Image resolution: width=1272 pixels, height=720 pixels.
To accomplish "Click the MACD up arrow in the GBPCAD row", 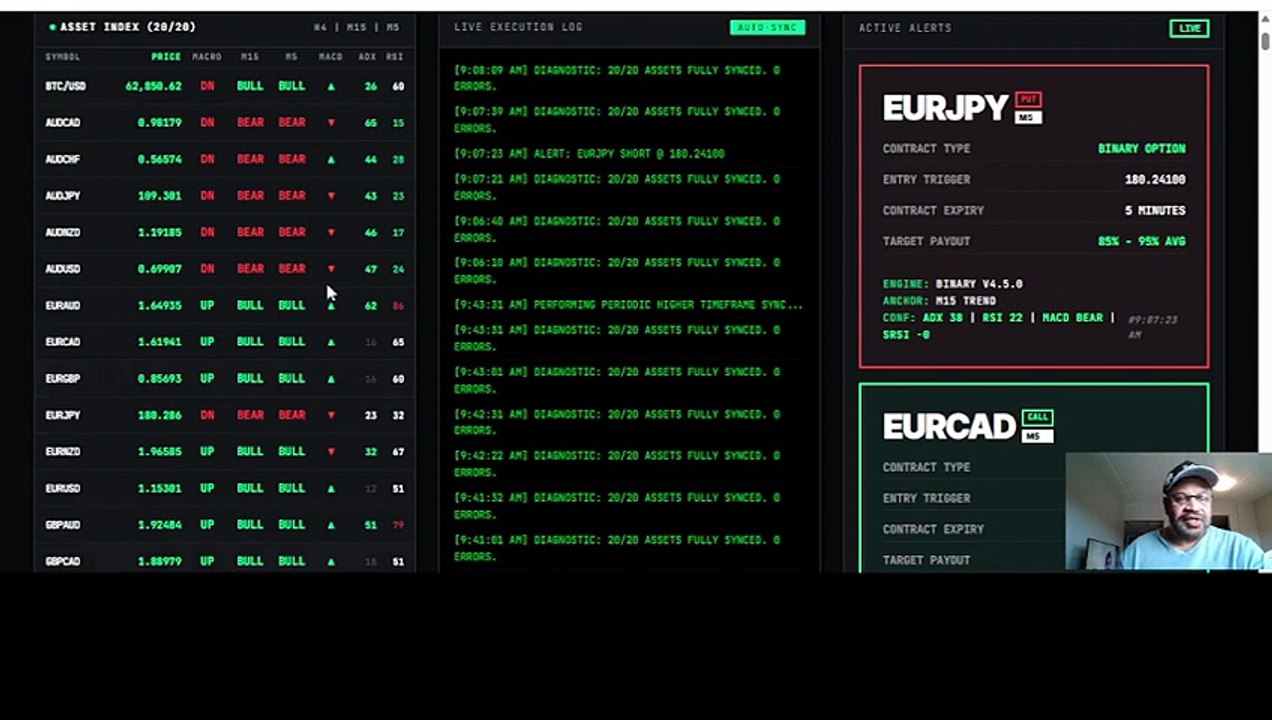I will pos(331,561).
